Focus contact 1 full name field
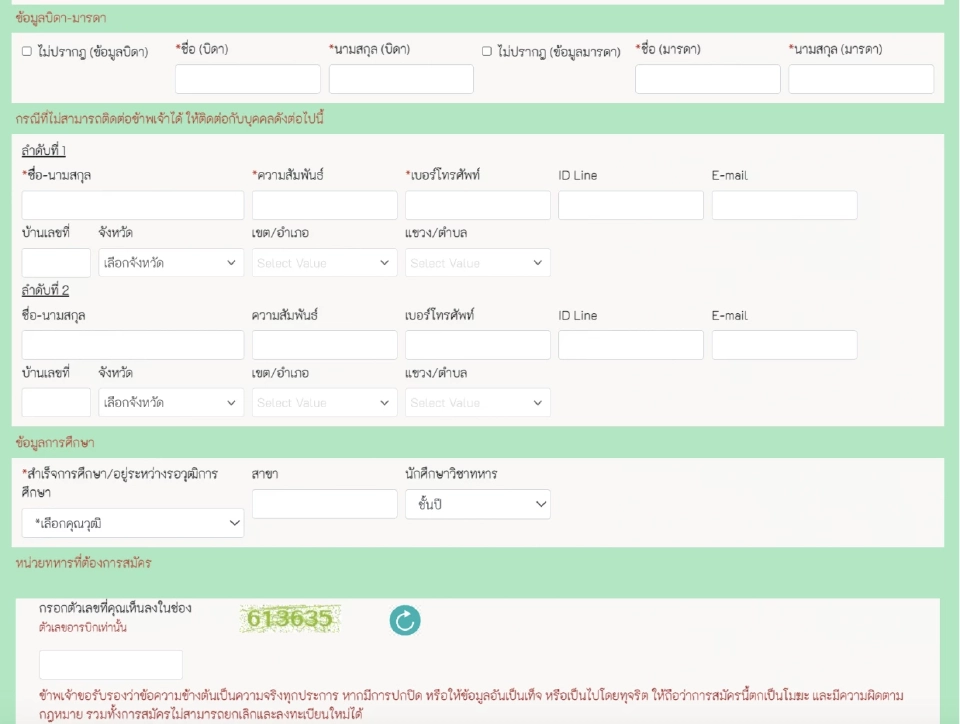 133,205
